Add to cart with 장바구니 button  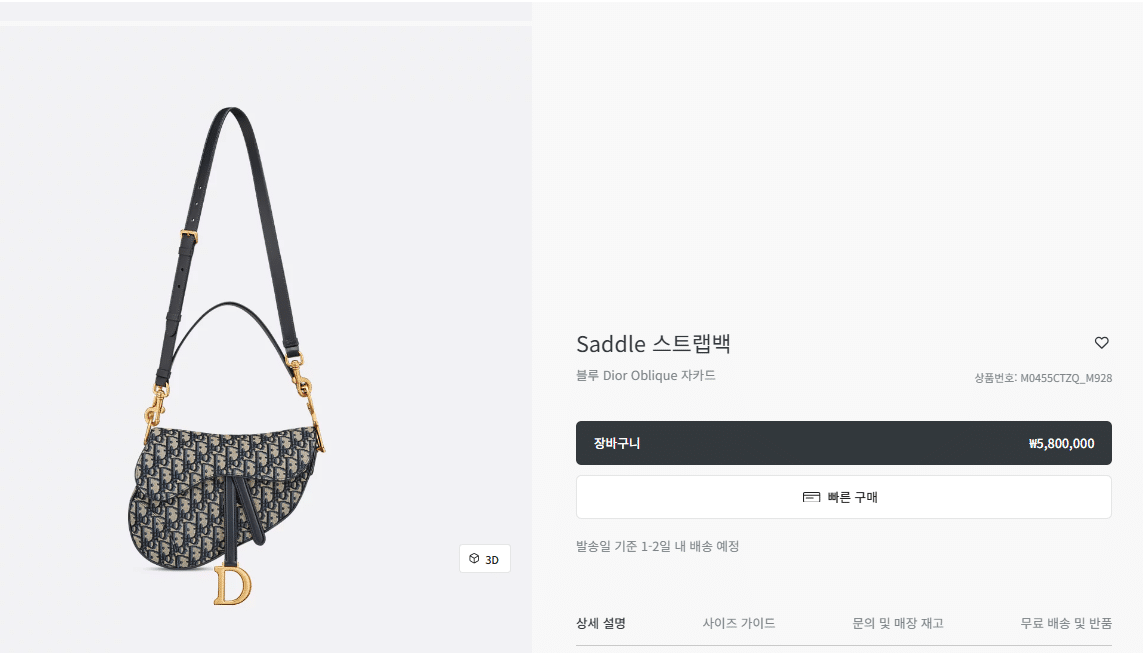(843, 443)
